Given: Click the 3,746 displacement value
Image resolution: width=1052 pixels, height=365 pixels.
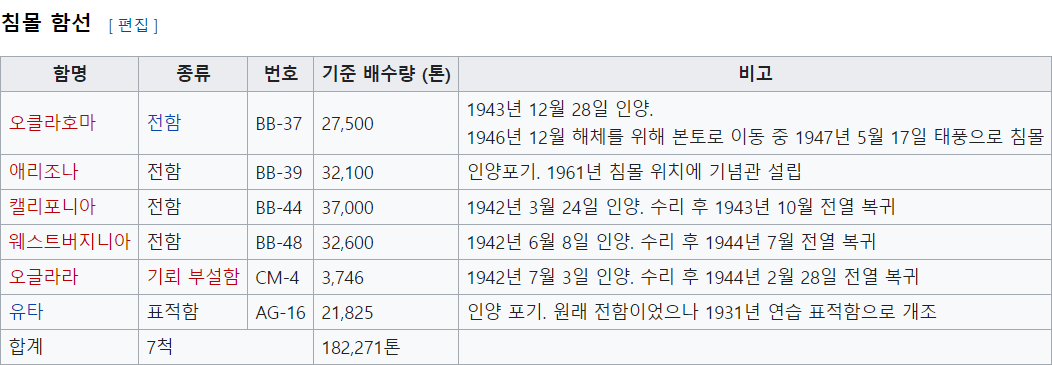Looking at the screenshot, I should coord(342,277).
